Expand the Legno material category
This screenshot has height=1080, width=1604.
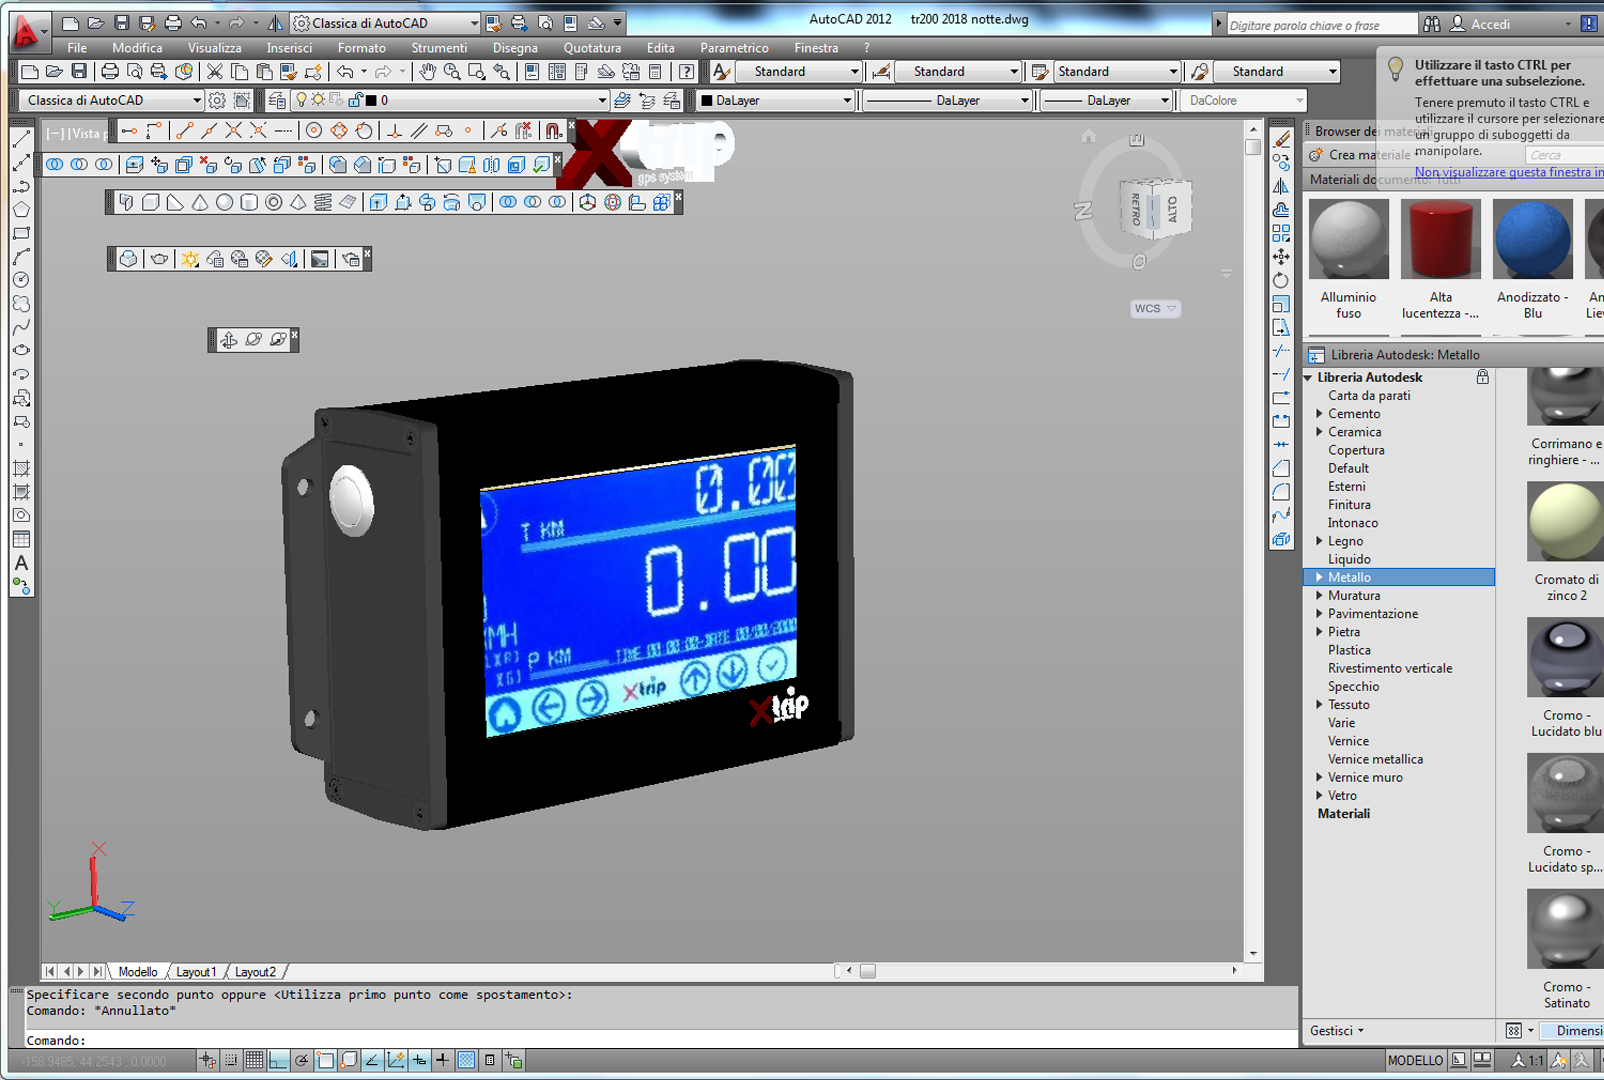pos(1319,541)
